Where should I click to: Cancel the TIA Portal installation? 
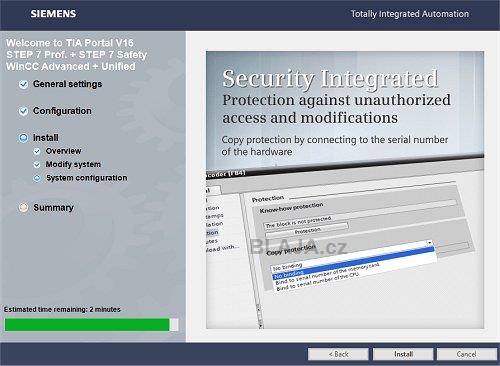point(467,354)
